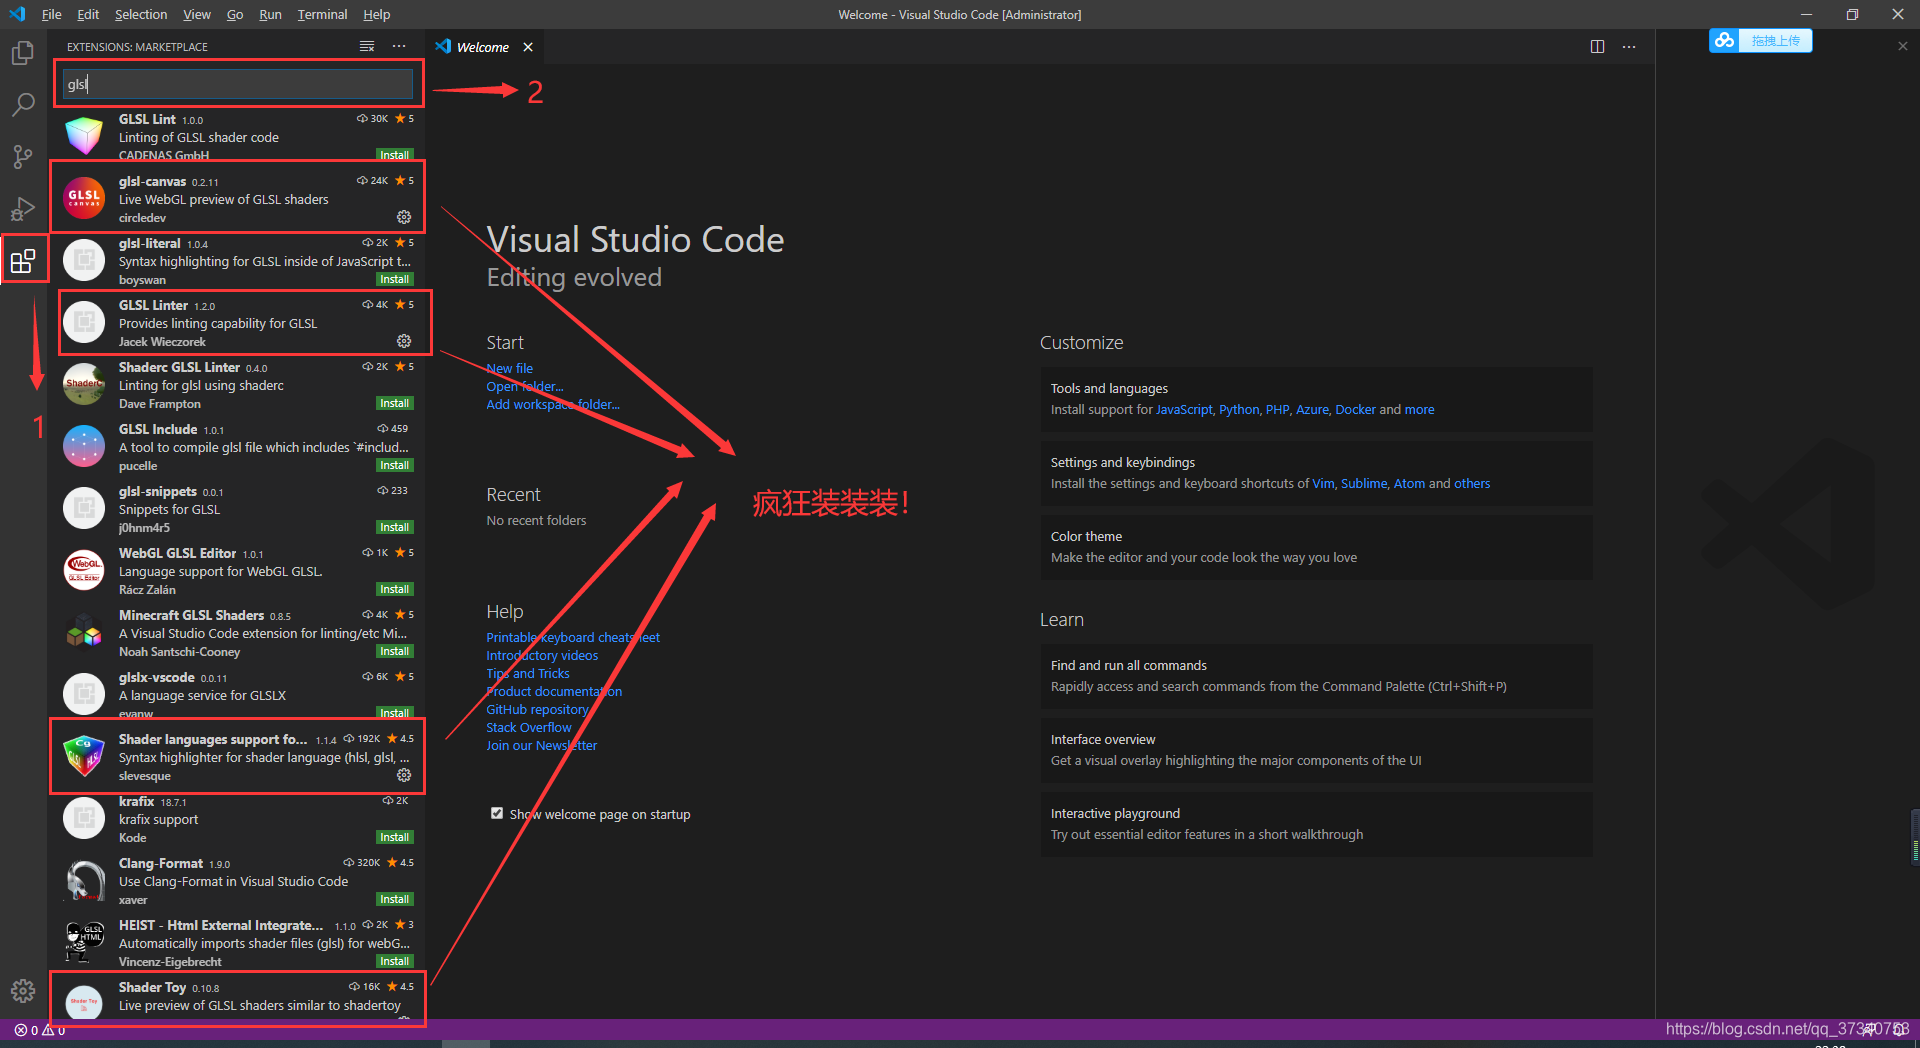Click the Add workspace folder link

tap(553, 404)
